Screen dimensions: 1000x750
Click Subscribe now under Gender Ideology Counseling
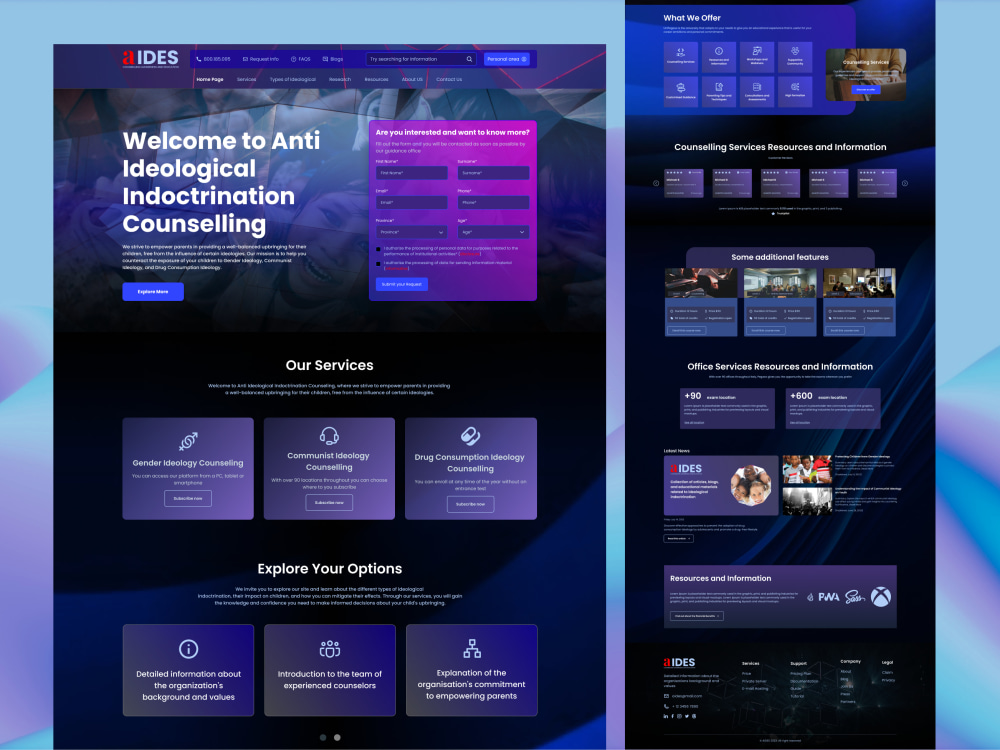(188, 499)
